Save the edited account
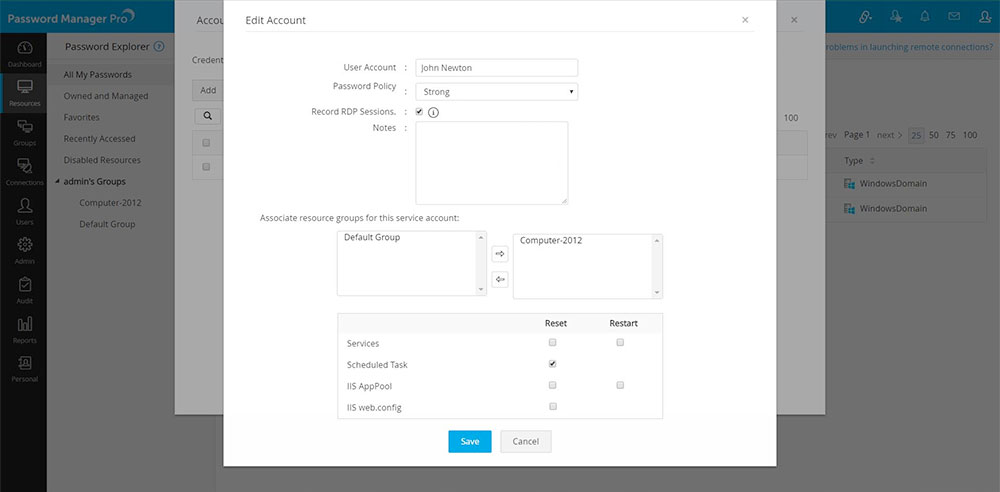This screenshot has width=1000, height=492. click(469, 441)
